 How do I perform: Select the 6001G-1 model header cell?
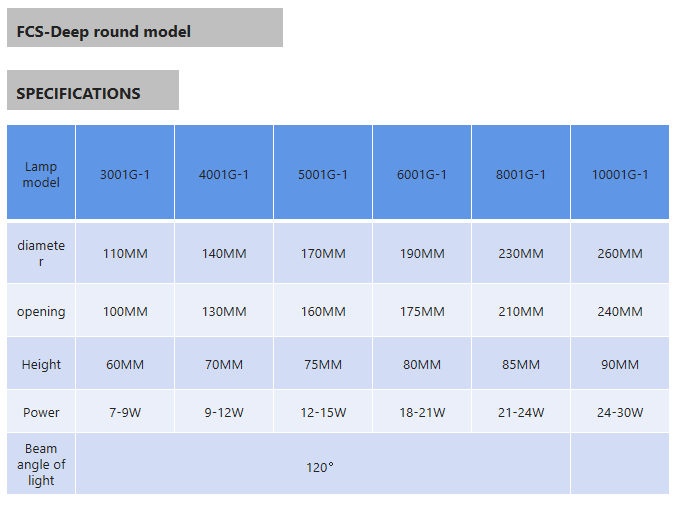click(422, 174)
